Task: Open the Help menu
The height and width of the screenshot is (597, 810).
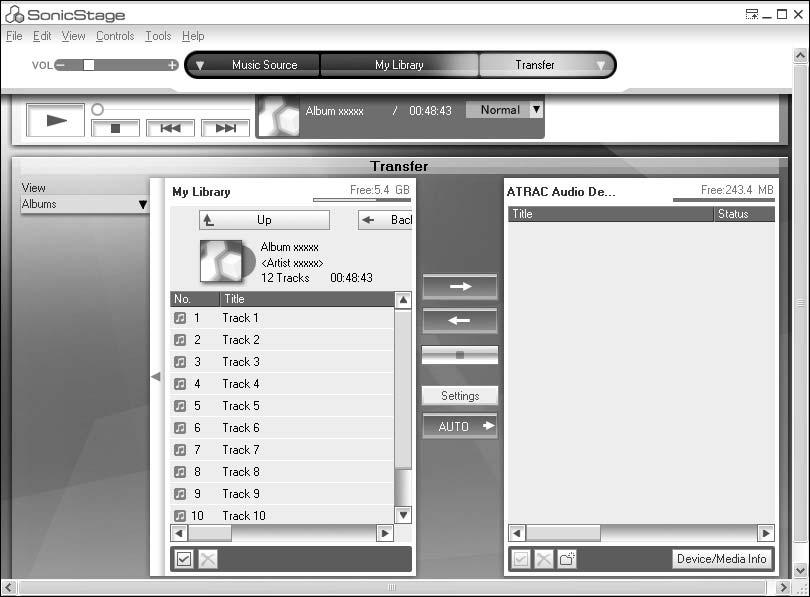Action: (193, 36)
